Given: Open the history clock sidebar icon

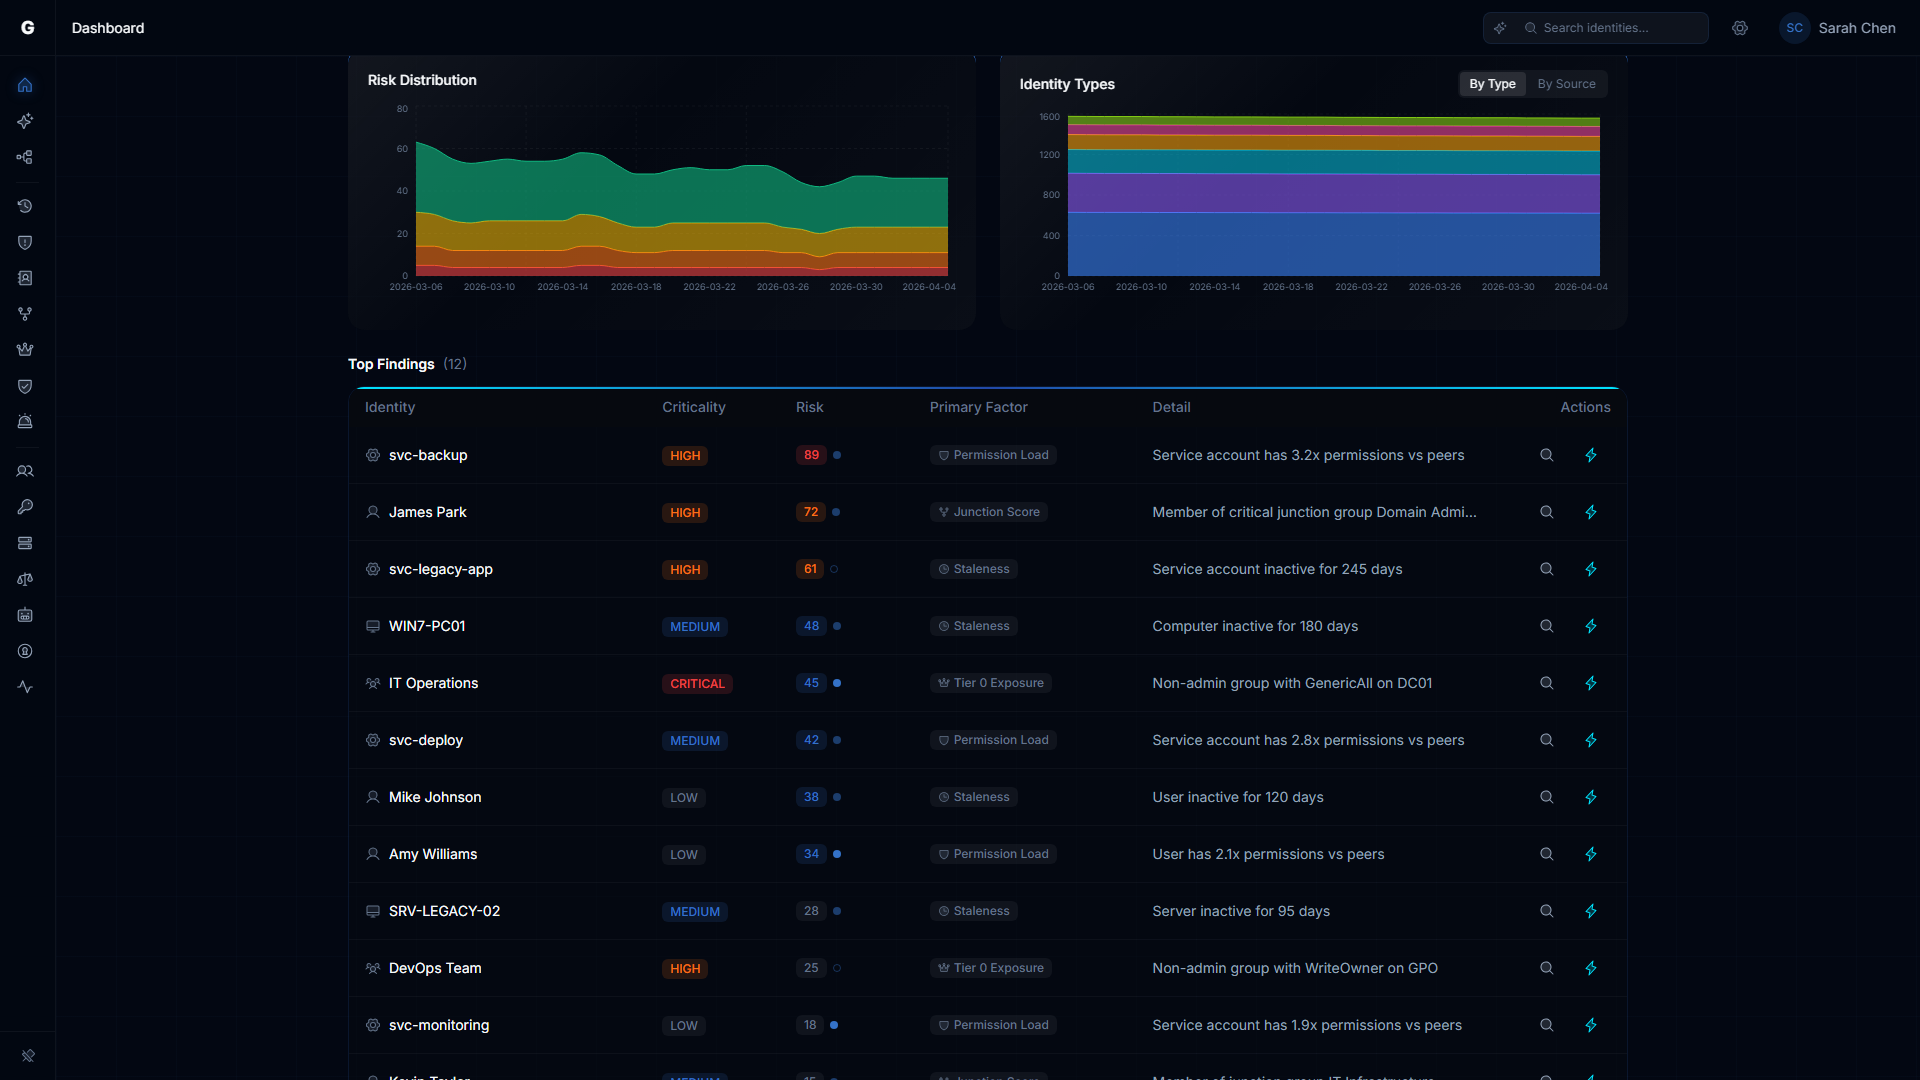Looking at the screenshot, I should pyautogui.click(x=25, y=206).
